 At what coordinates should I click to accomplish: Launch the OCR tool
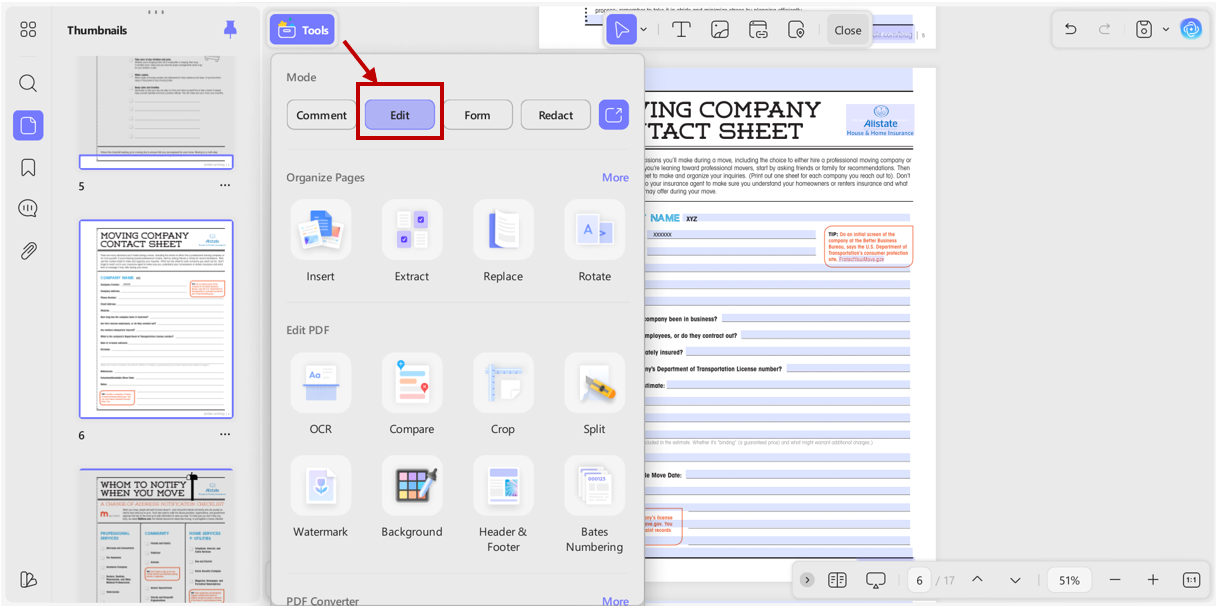(x=321, y=395)
